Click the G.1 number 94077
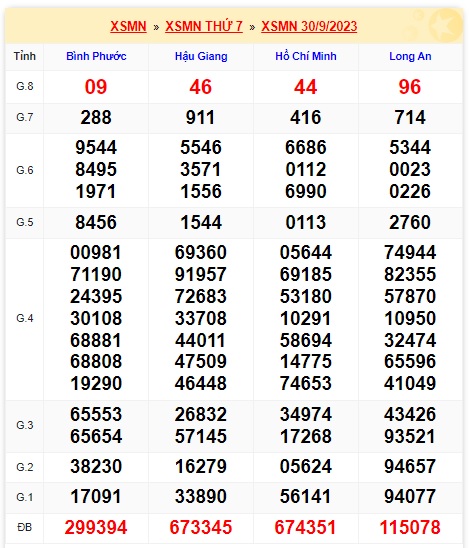 (x=410, y=497)
